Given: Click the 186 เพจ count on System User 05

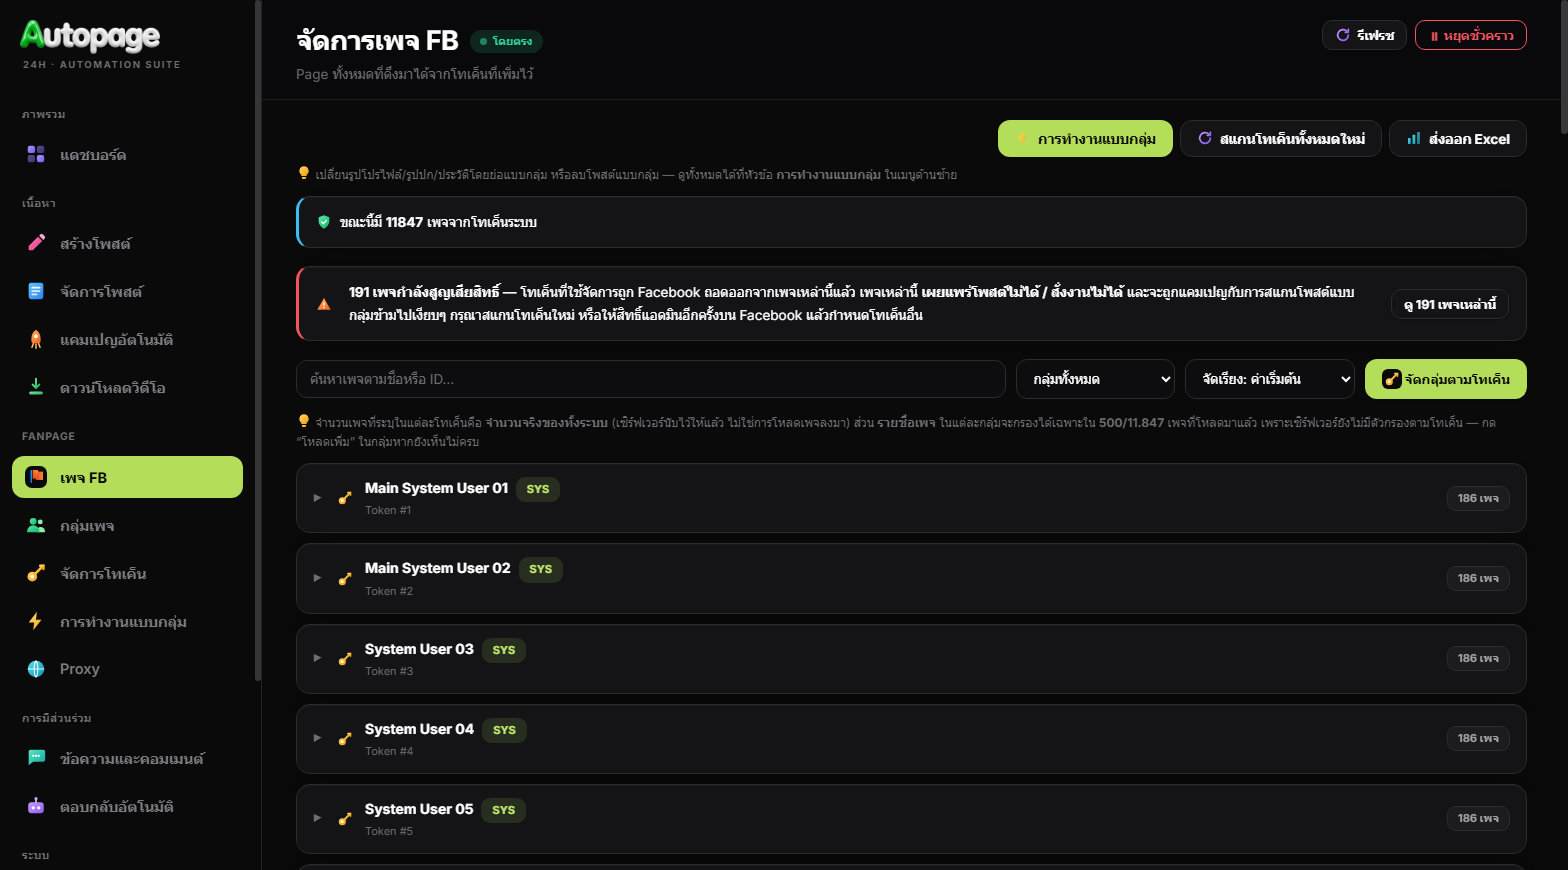Looking at the screenshot, I should [1478, 818].
